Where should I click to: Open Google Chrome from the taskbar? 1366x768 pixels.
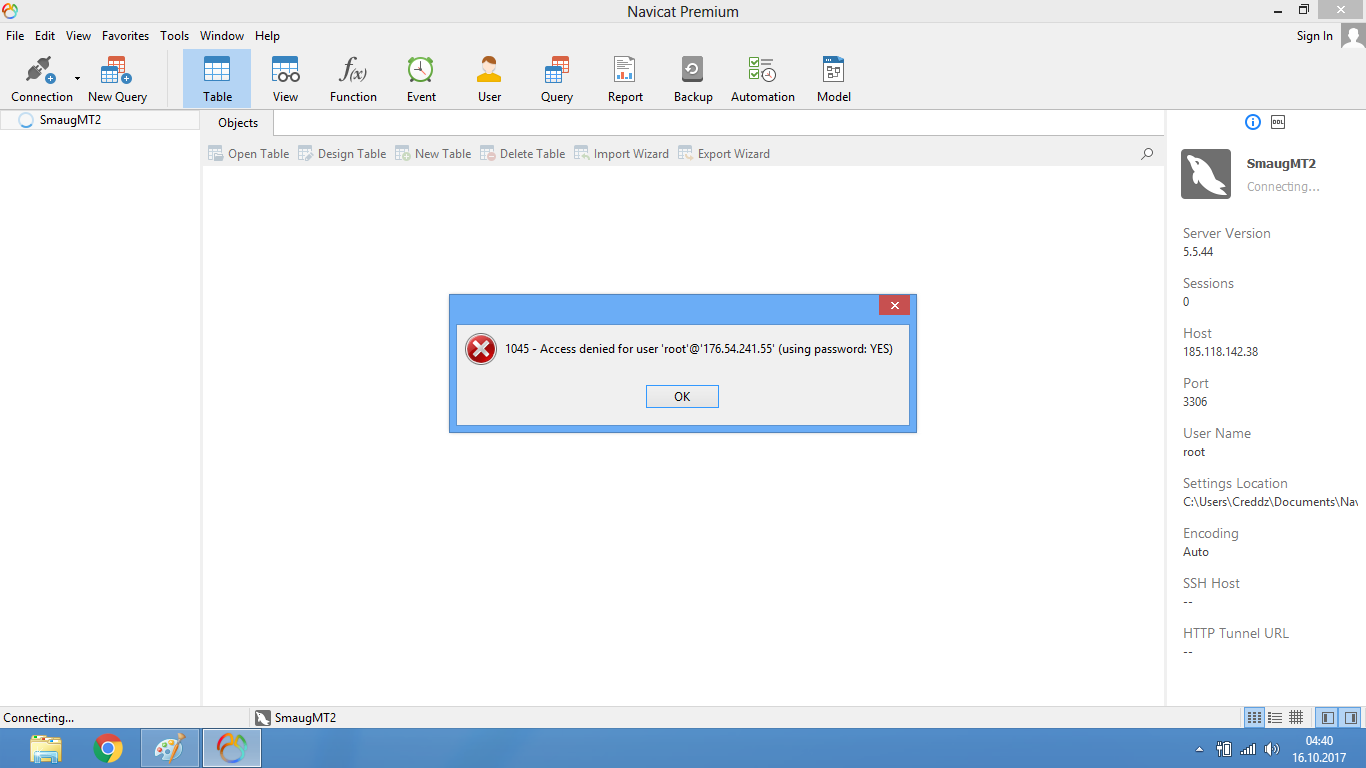pyautogui.click(x=108, y=748)
